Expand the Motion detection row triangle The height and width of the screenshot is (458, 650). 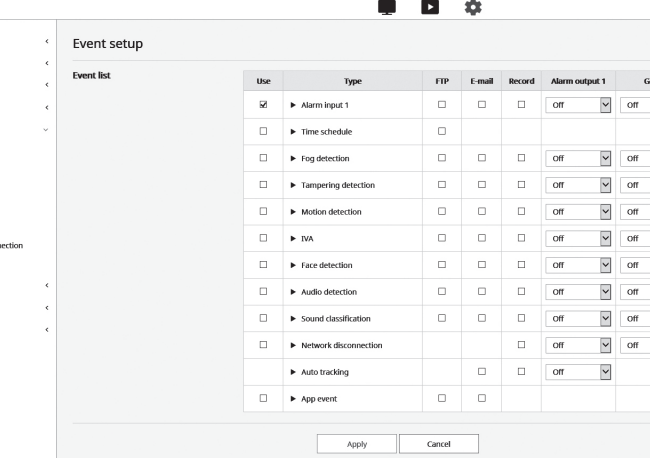[x=293, y=212]
